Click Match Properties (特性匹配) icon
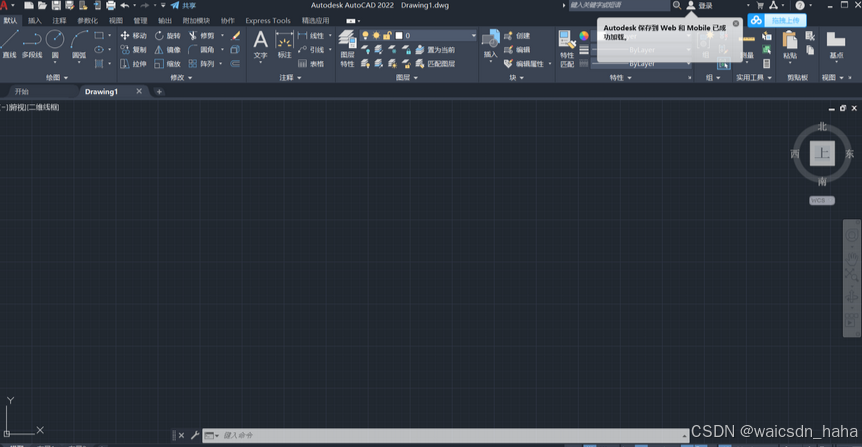The height and width of the screenshot is (447, 862). pos(567,48)
